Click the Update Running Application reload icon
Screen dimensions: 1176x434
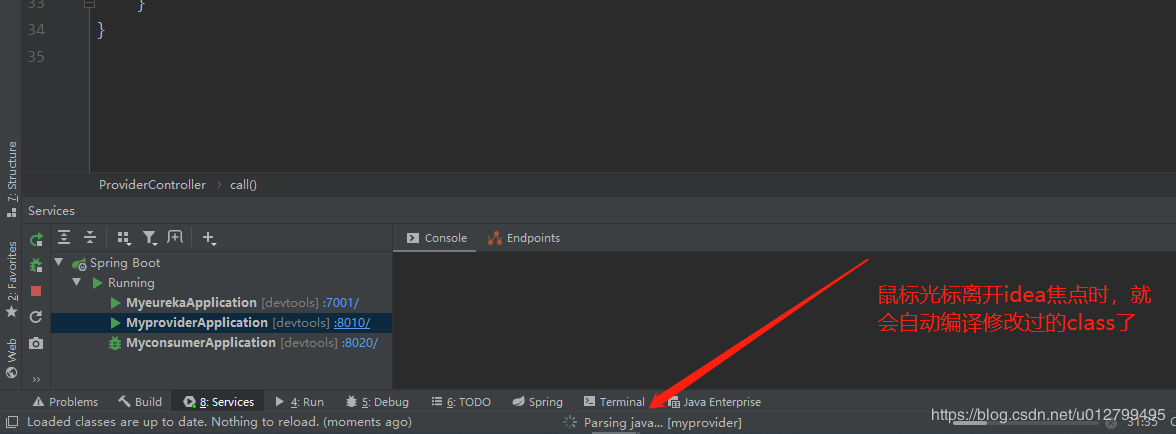pyautogui.click(x=36, y=316)
